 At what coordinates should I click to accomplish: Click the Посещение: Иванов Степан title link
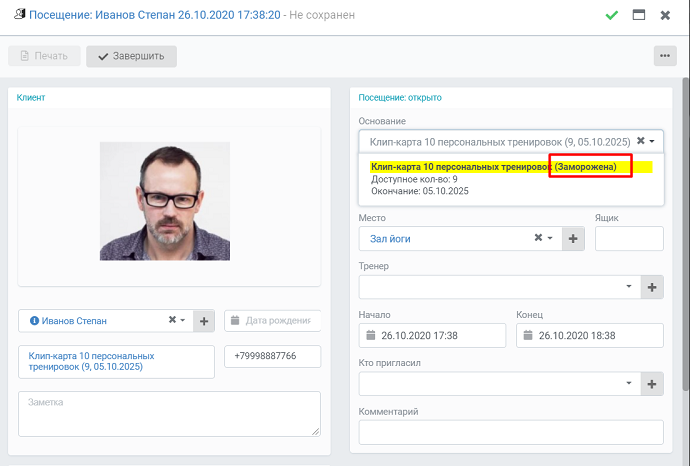155,15
